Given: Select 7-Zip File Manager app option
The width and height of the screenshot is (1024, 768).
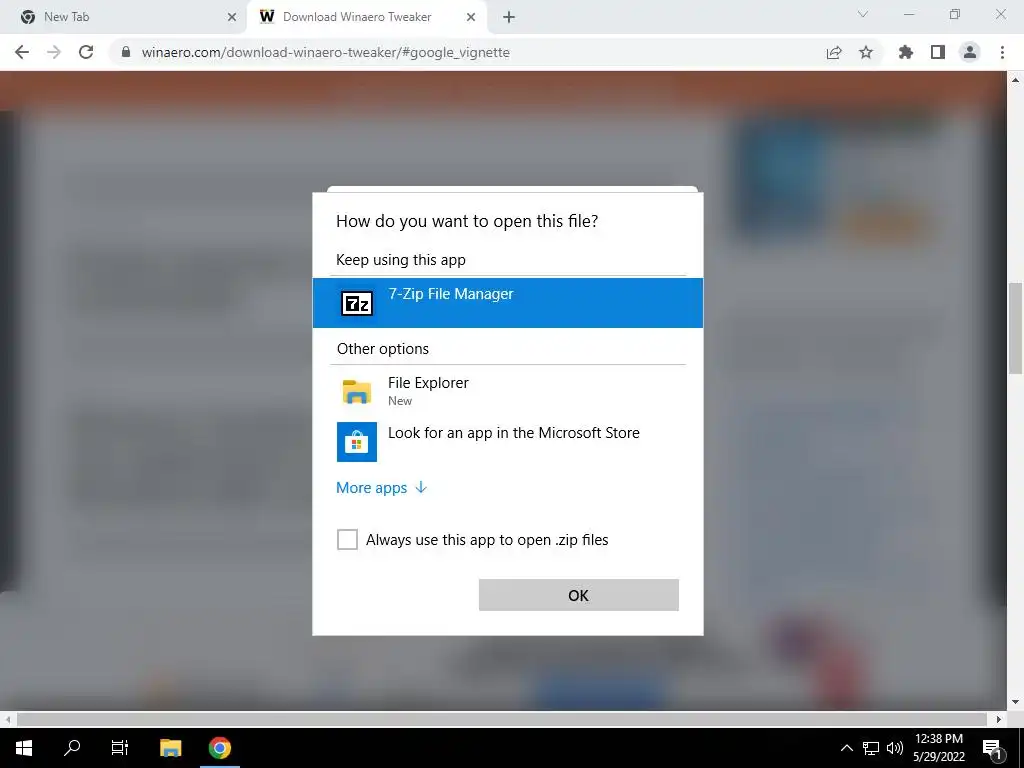Looking at the screenshot, I should (507, 303).
